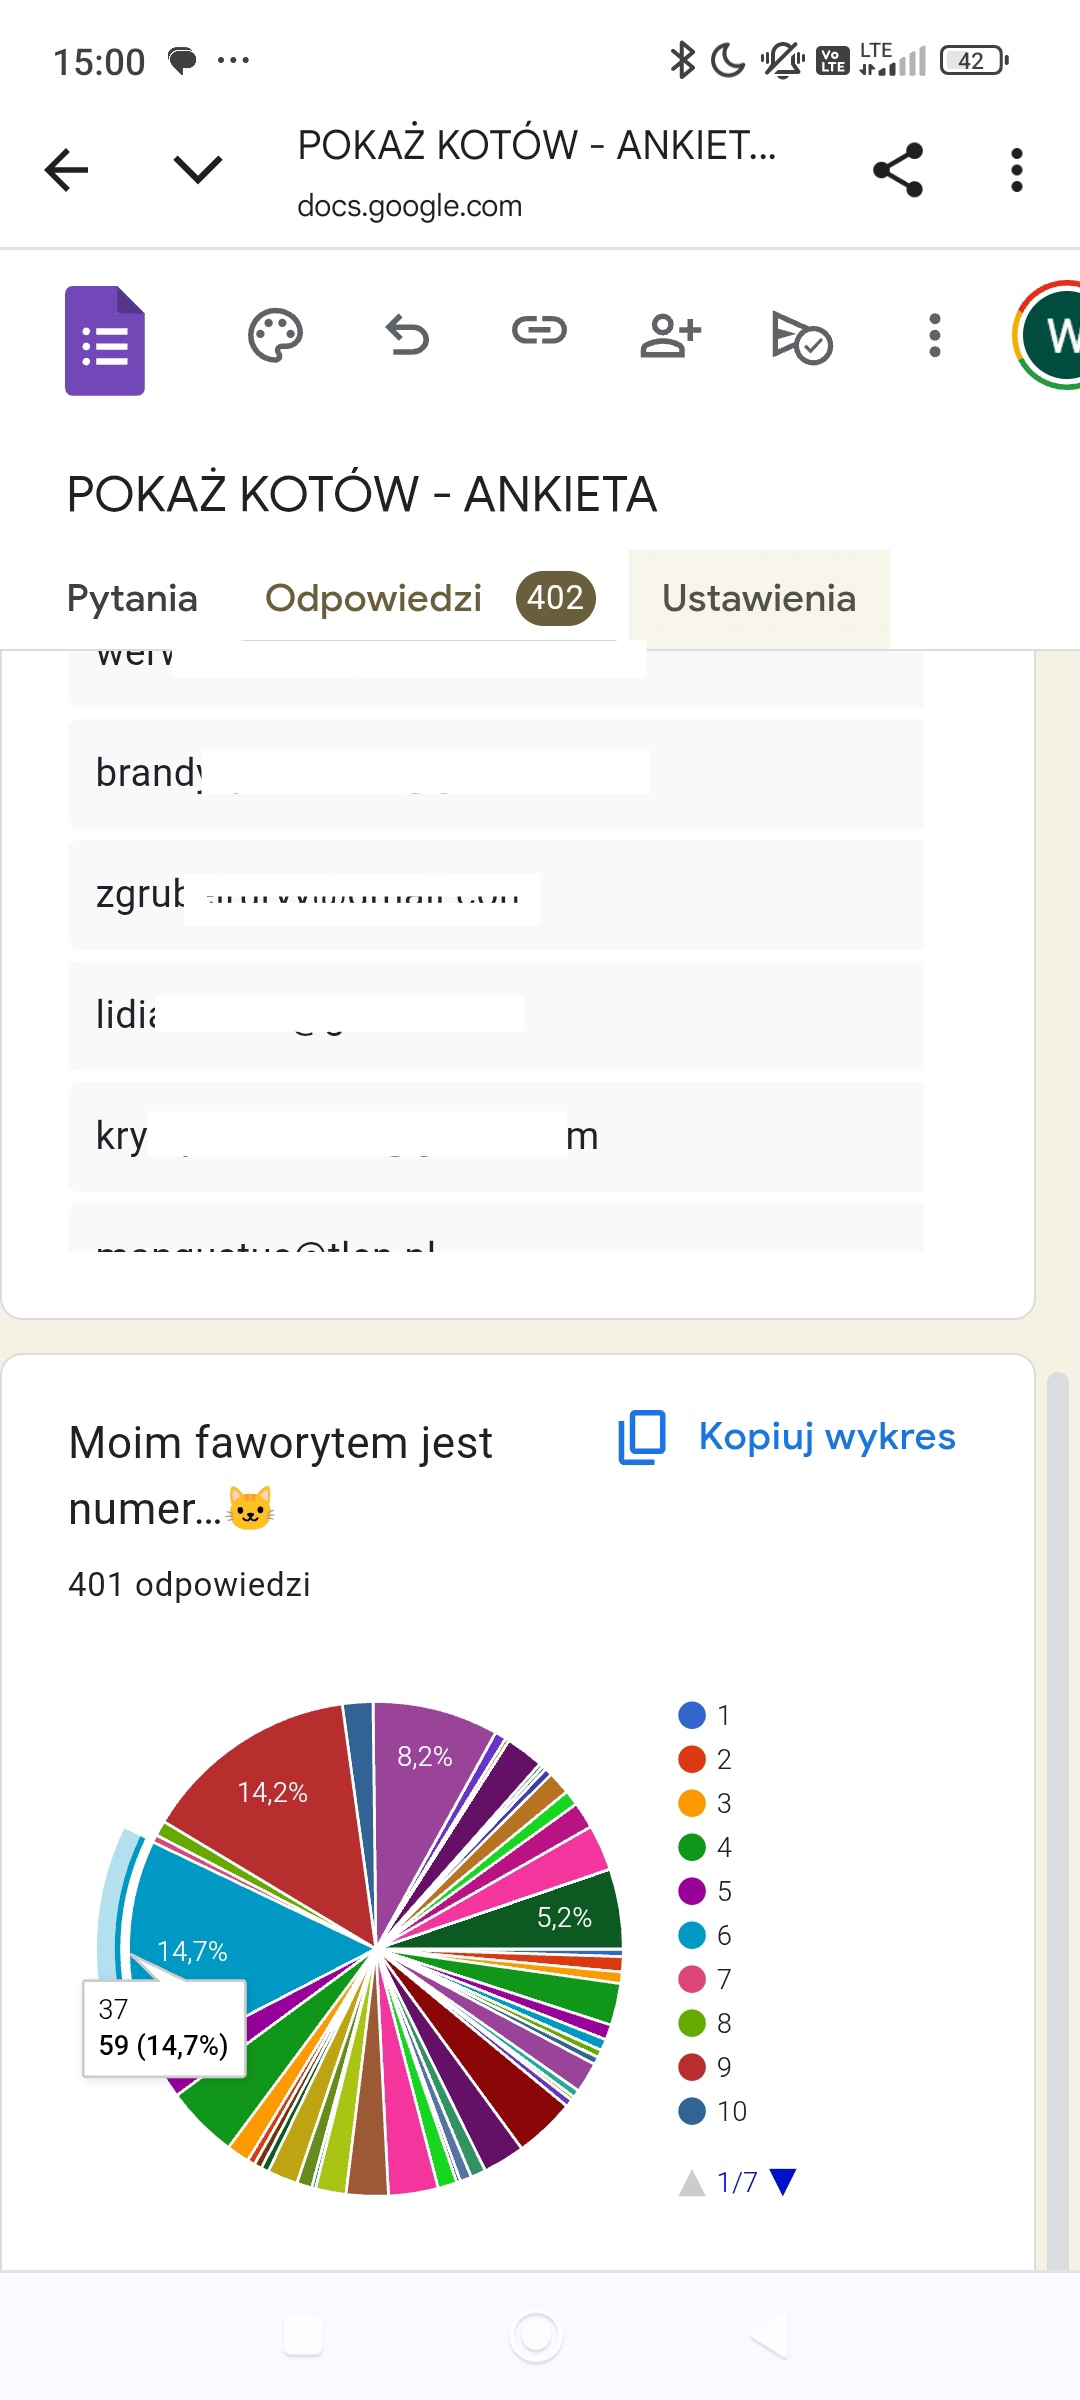Viewport: 1080px width, 2400px height.
Task: Open the browser three-dot overflow menu
Action: 1017,170
